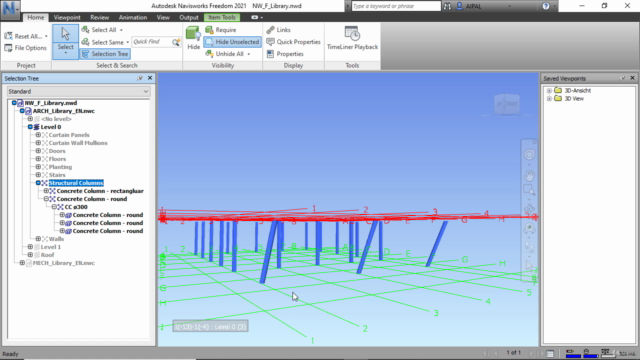Select ARCH_Library_EN.nwc in tree
640x360 pixels.
pos(64,111)
